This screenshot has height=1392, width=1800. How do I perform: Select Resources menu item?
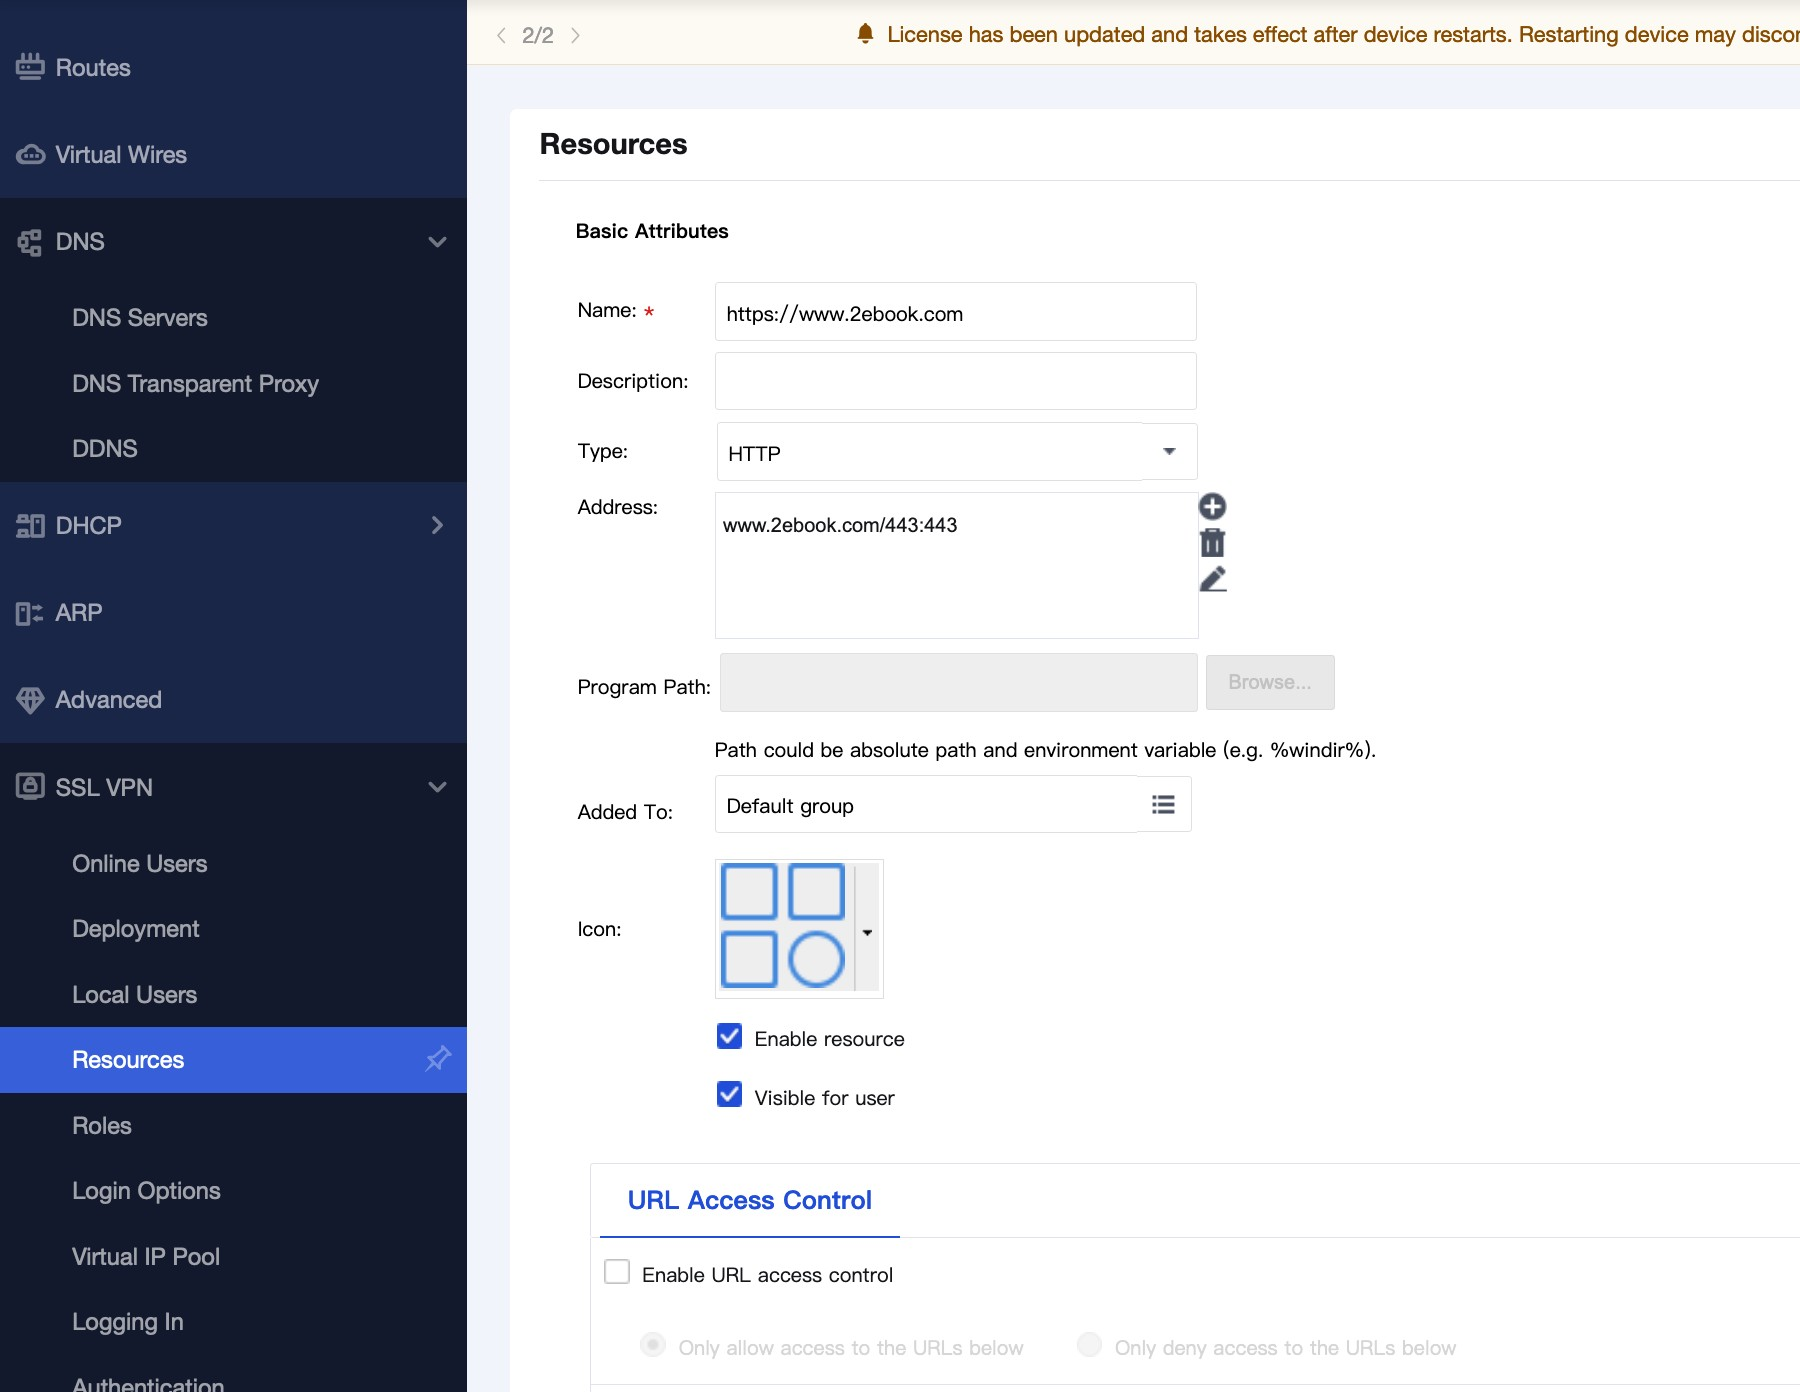233,1060
